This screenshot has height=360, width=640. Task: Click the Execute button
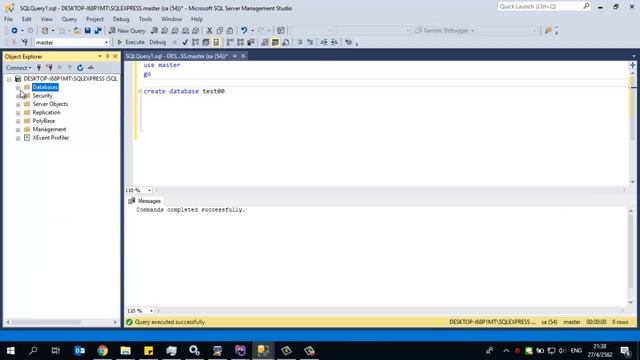click(x=131, y=42)
